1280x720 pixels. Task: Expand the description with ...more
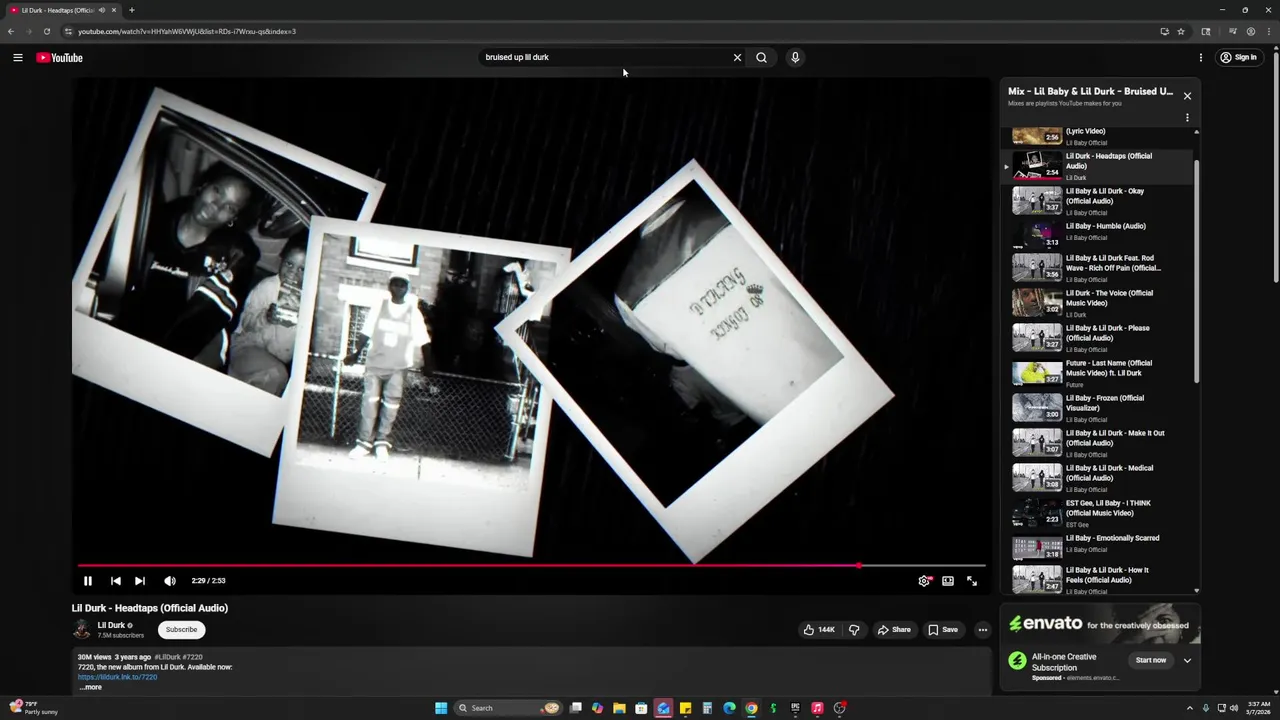tap(90, 687)
